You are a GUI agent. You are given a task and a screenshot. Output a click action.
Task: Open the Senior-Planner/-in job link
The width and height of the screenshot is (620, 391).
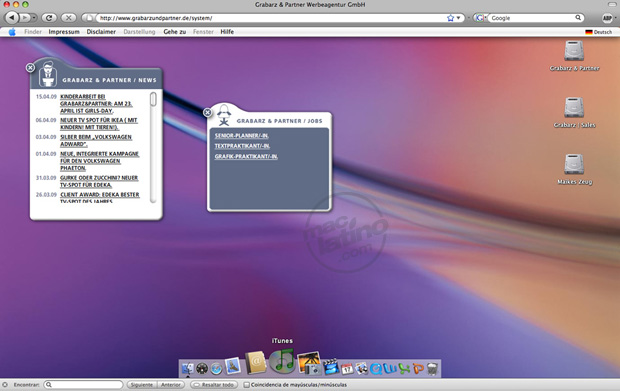(242, 136)
